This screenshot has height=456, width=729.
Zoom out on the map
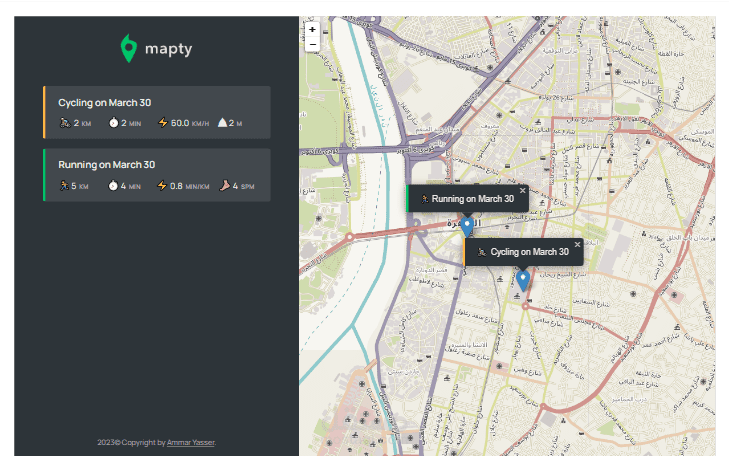pos(312,44)
